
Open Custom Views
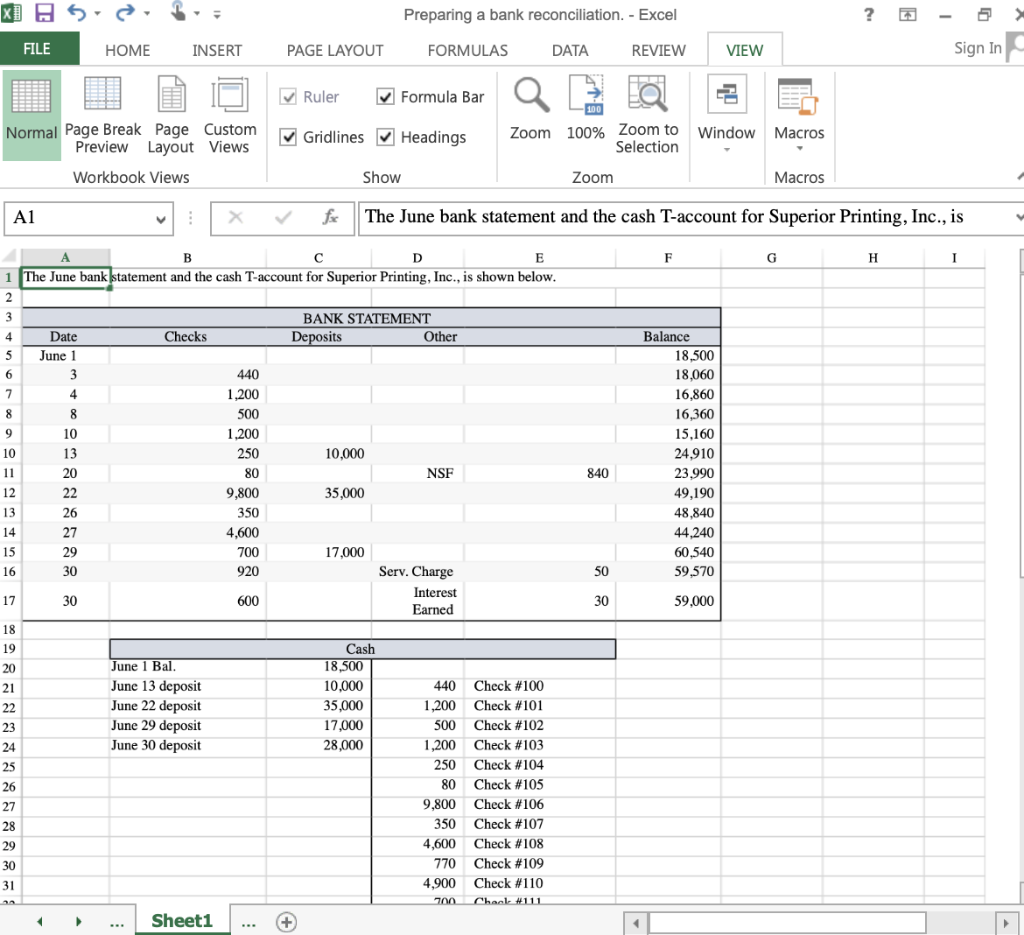point(230,113)
